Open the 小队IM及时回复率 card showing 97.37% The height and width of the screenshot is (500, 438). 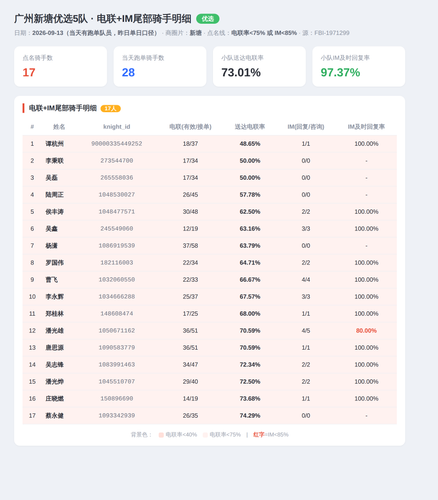click(x=358, y=66)
